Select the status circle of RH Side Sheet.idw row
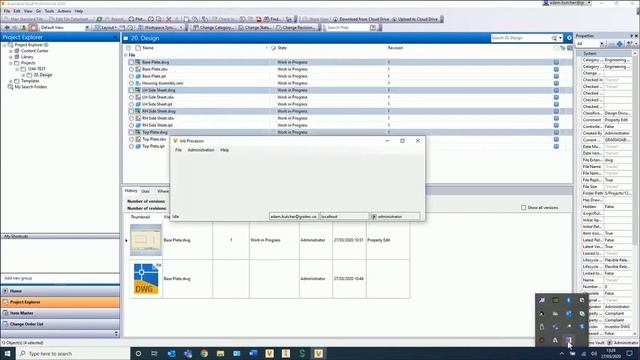This screenshot has width=640, height=360. 131,118
